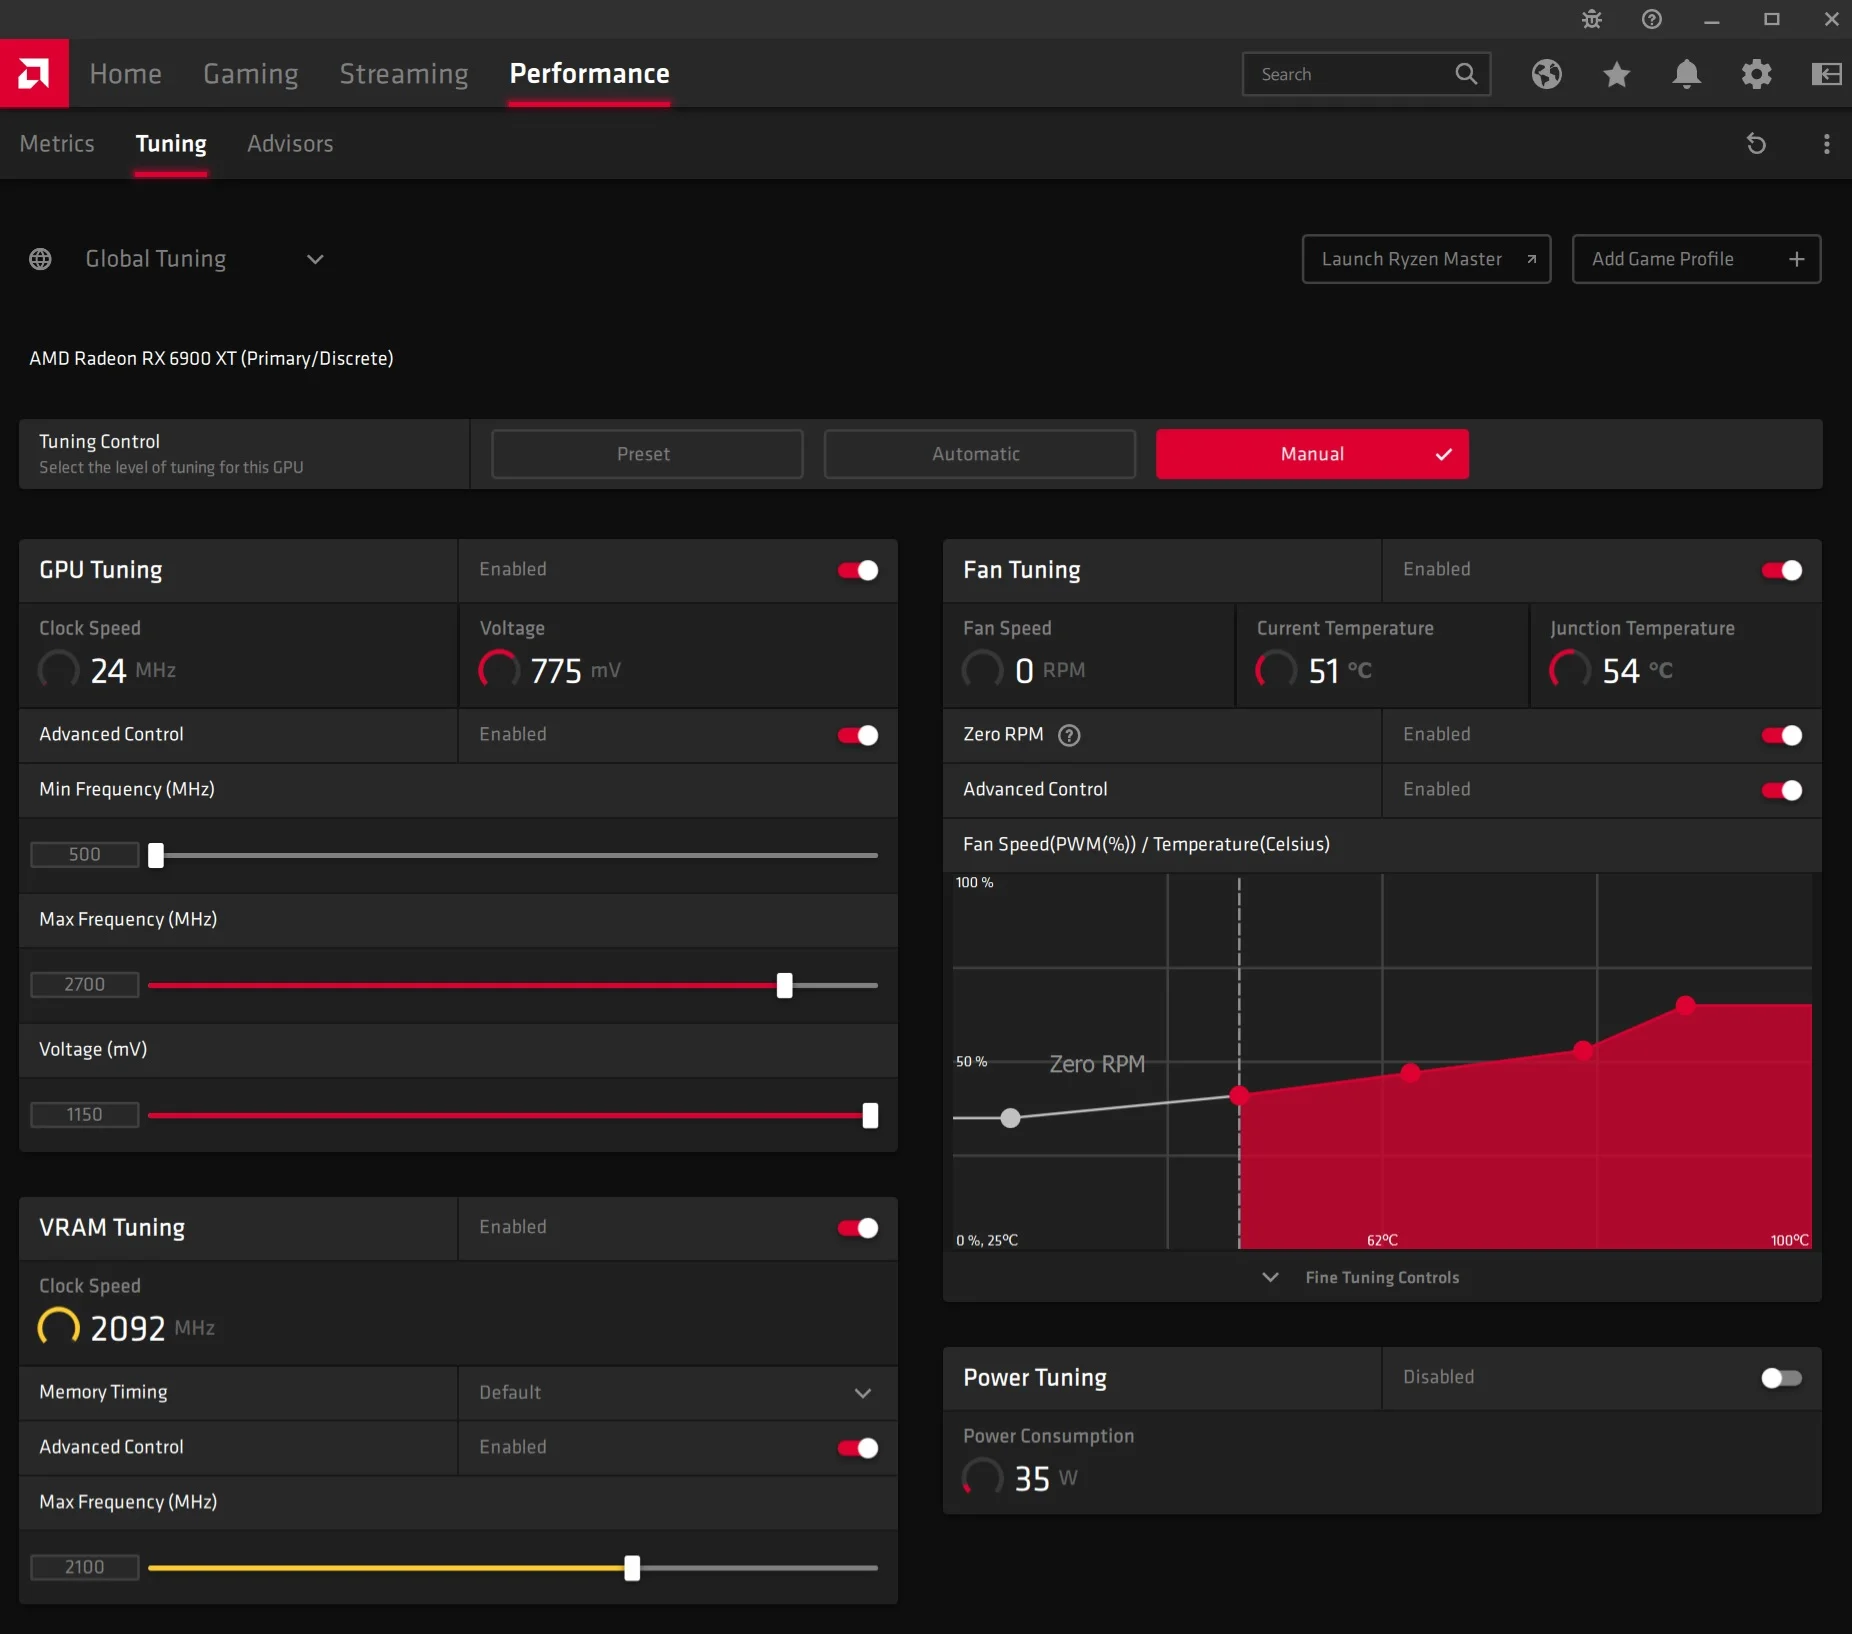The image size is (1852, 1634).
Task: Open the Advisors sub-tab
Action: 290,144
